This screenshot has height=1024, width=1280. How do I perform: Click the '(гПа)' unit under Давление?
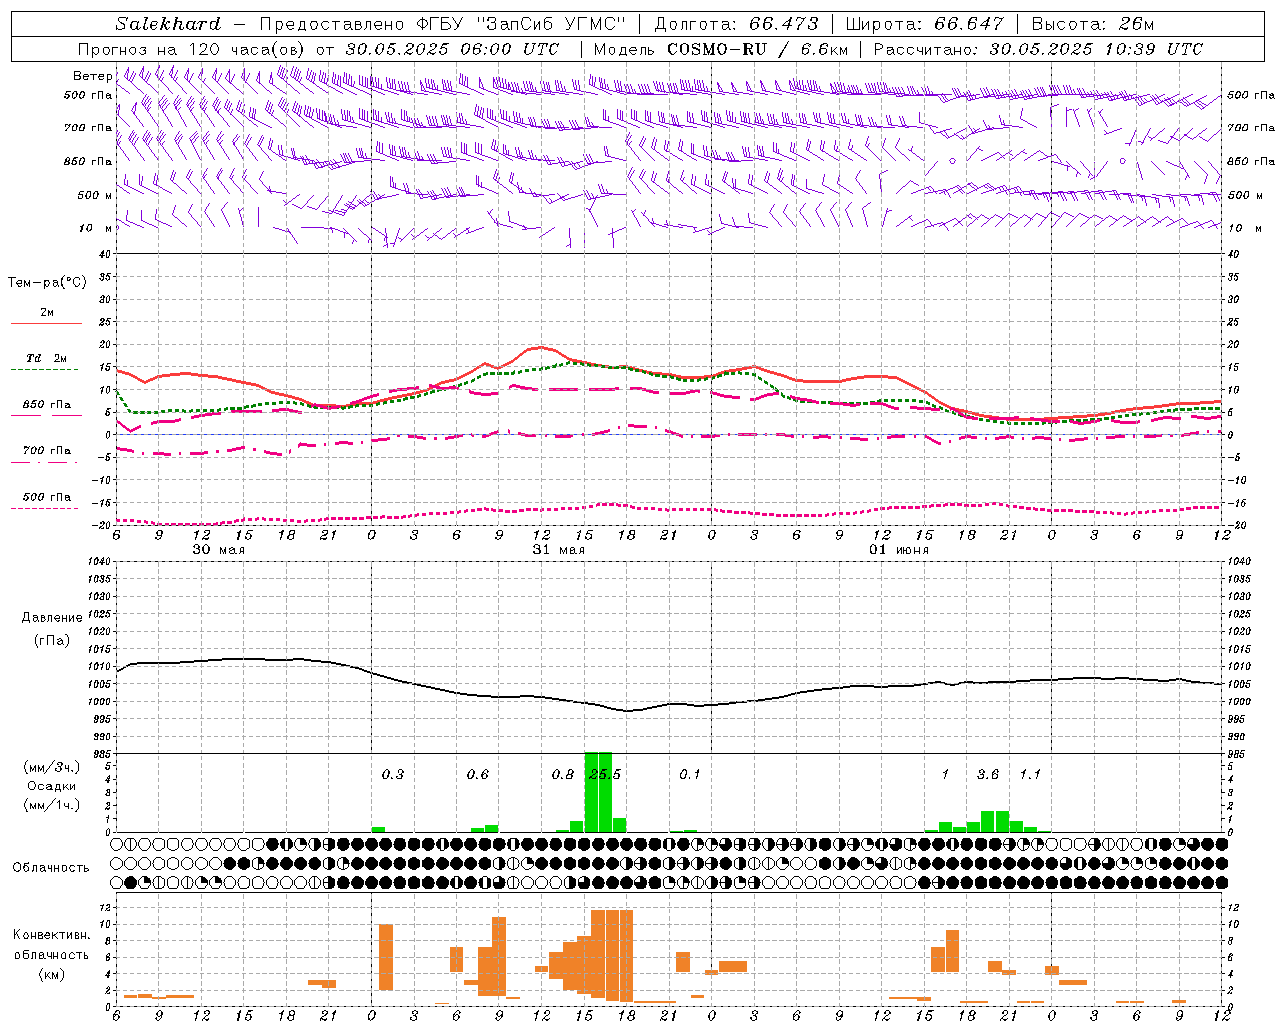click(52, 641)
